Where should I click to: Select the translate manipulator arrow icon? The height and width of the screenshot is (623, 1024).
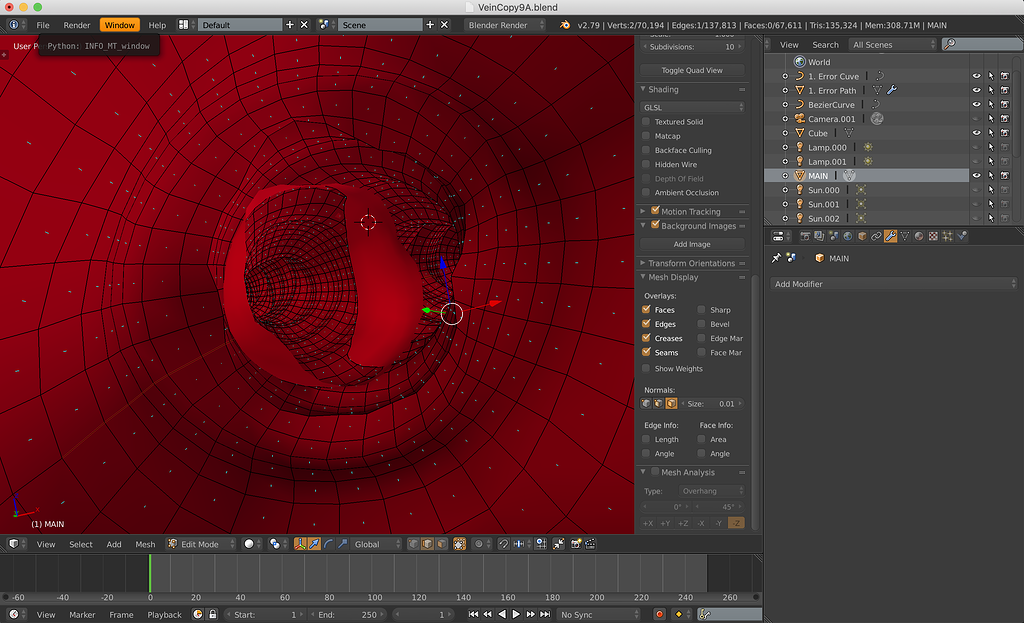314,544
